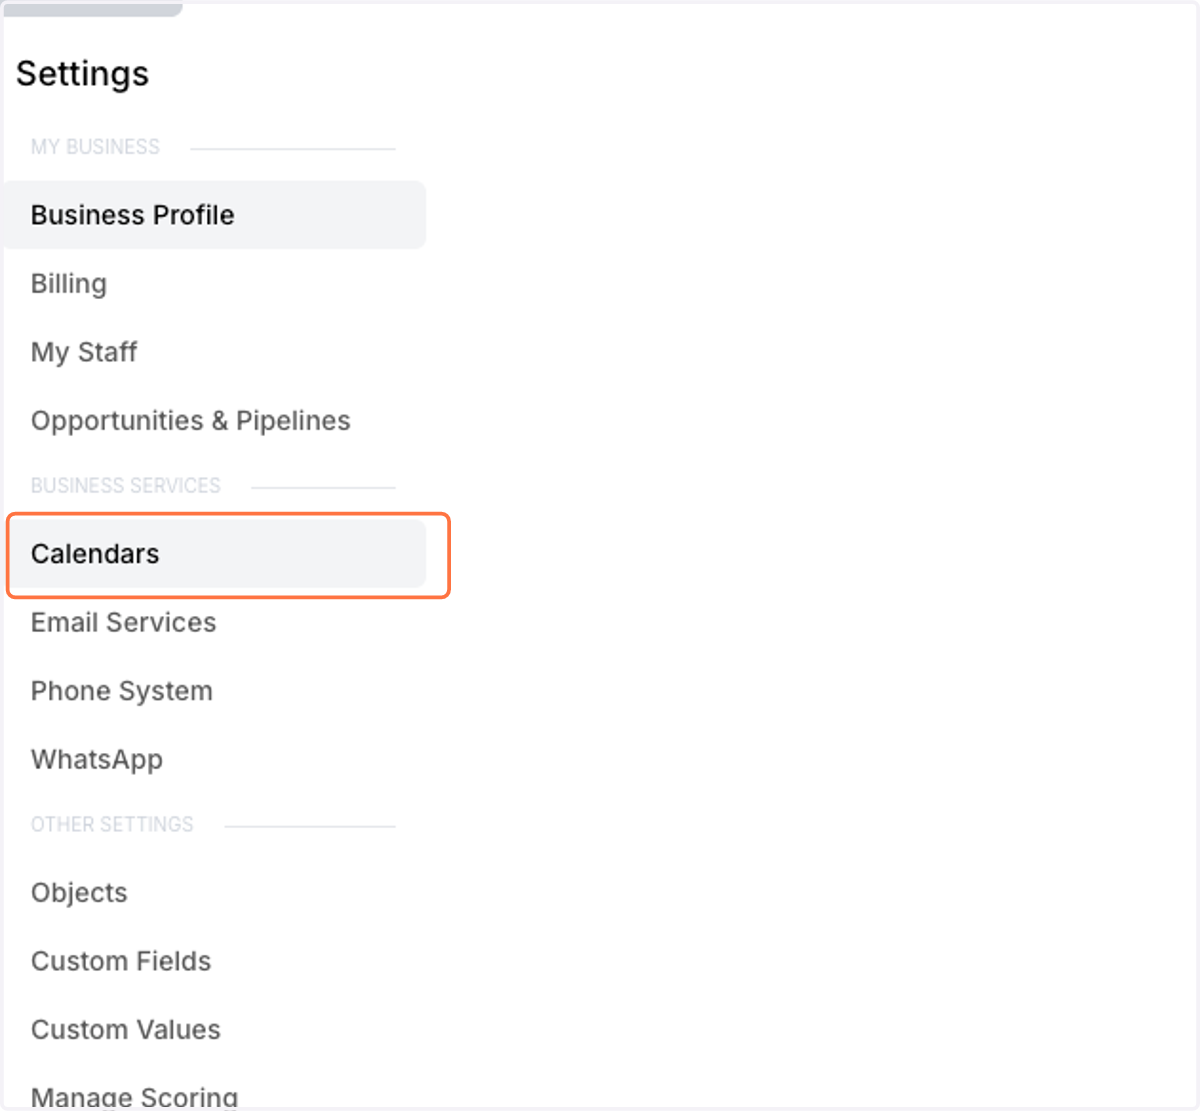Click the OTHER SETTINGS section label
The image size is (1200, 1111).
112,825
